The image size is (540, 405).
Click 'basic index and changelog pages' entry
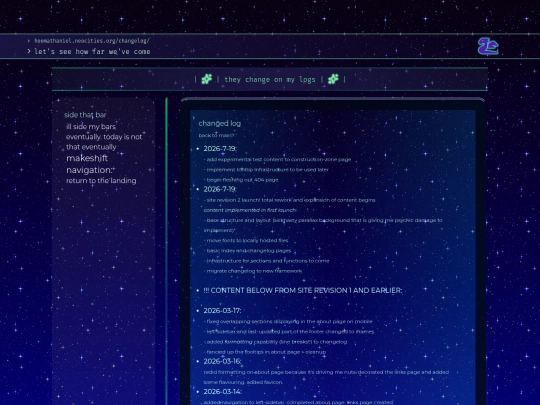(x=247, y=251)
